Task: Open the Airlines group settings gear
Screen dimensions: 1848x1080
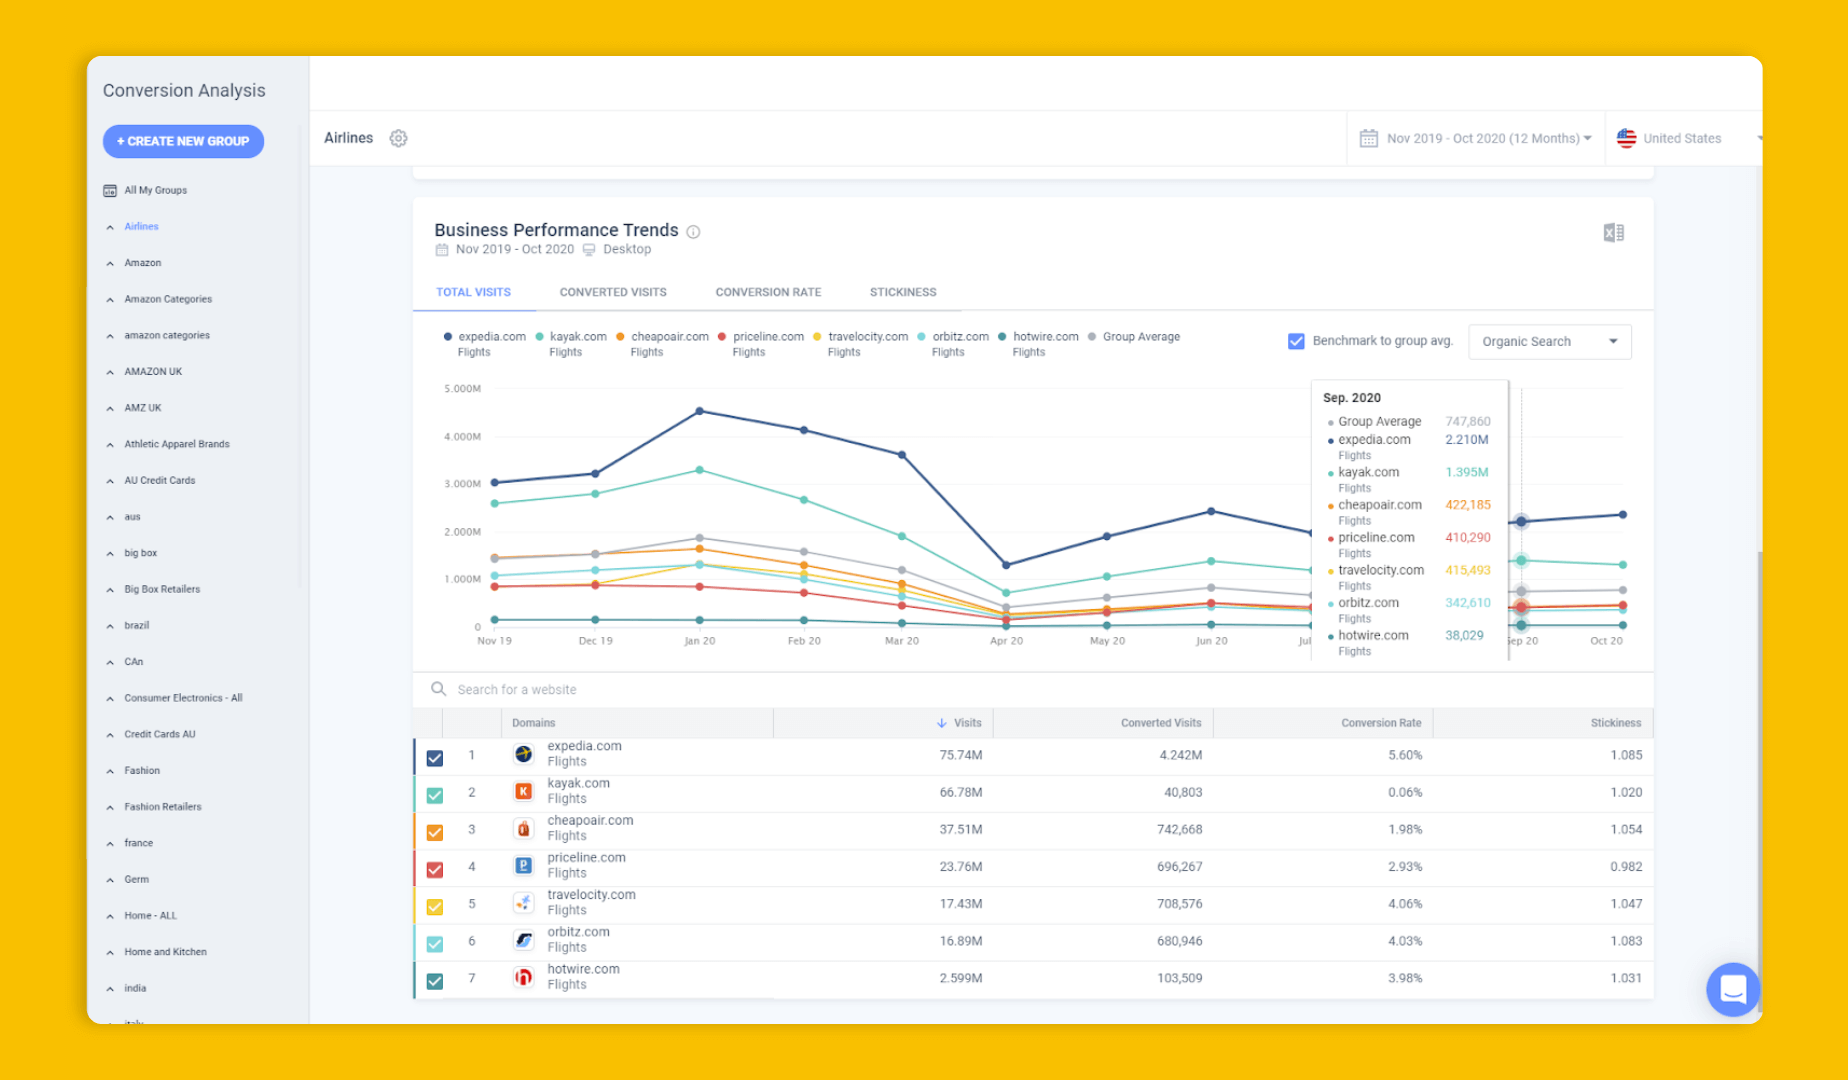Action: point(398,138)
